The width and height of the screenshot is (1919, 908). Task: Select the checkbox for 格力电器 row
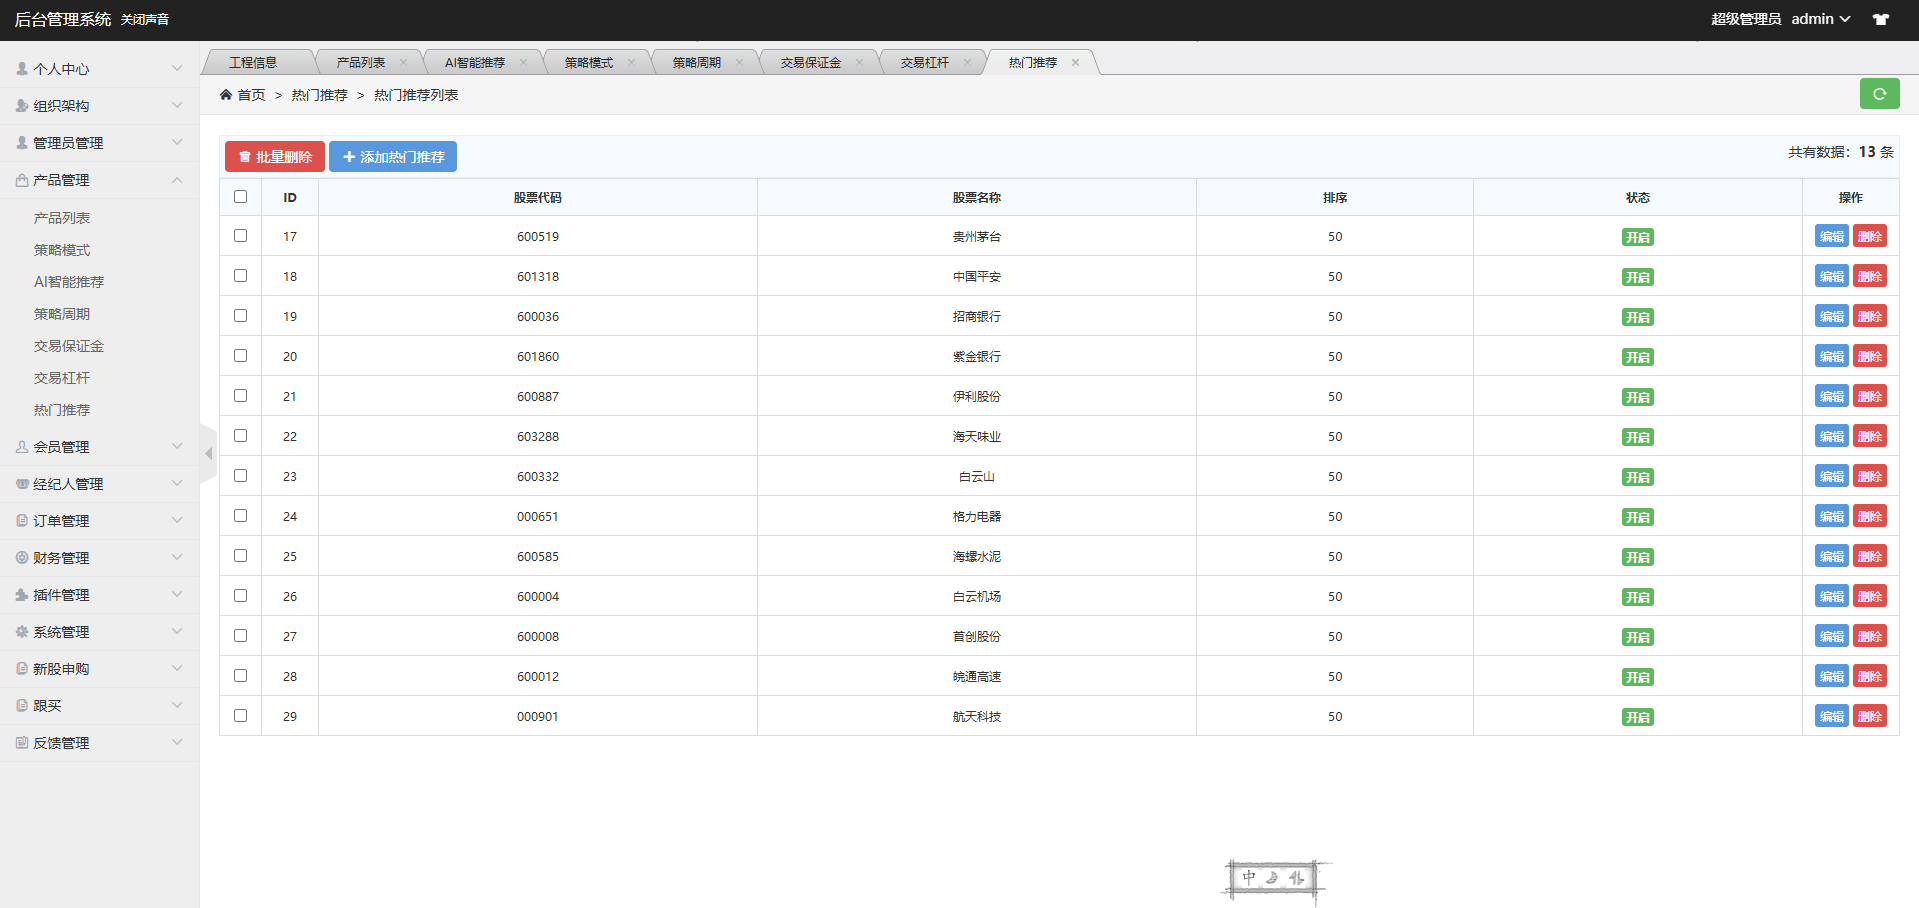[240, 516]
